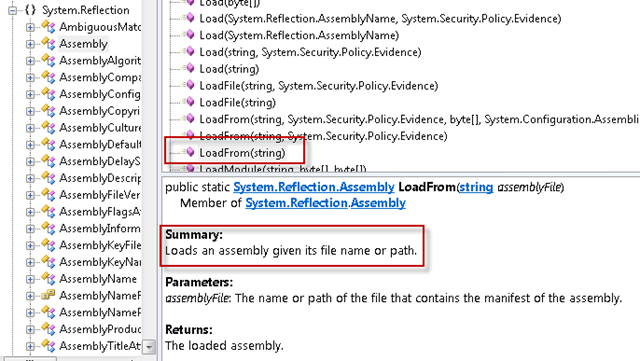The height and width of the screenshot is (361, 640).
Task: Expand the AssemblyConfig class node
Action: click(30, 94)
